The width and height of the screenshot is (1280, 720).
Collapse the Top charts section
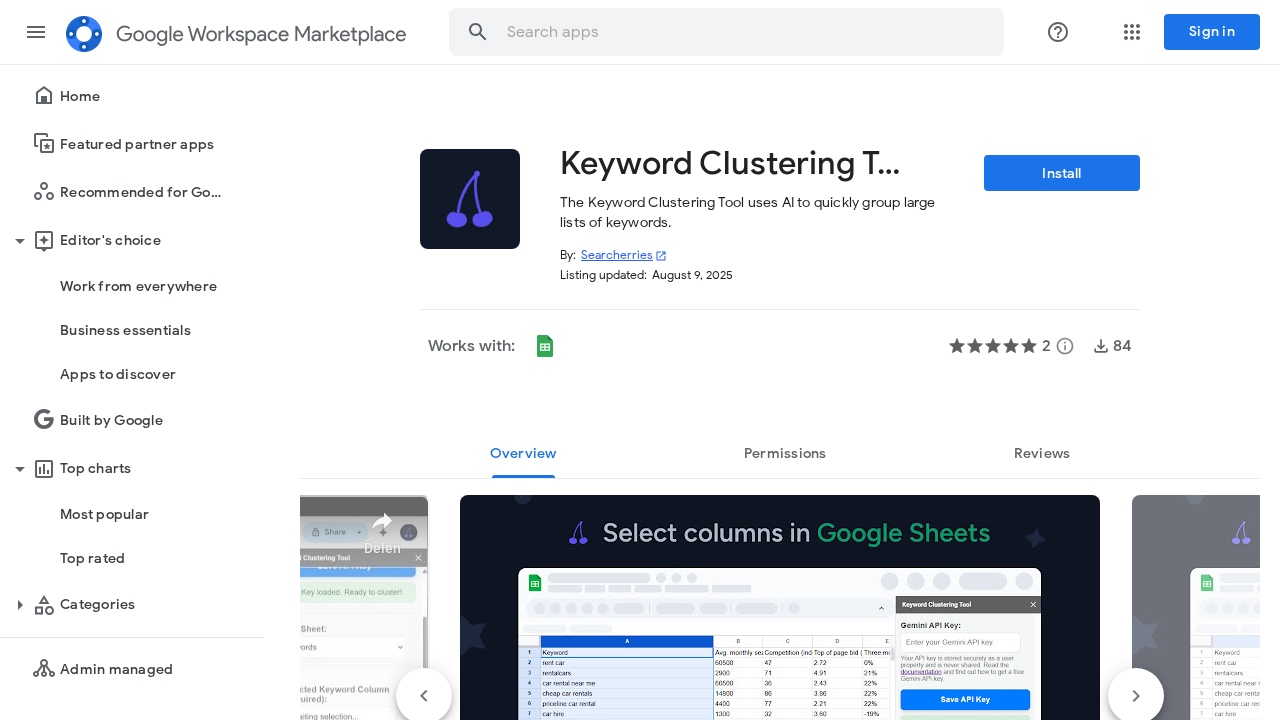(19, 469)
